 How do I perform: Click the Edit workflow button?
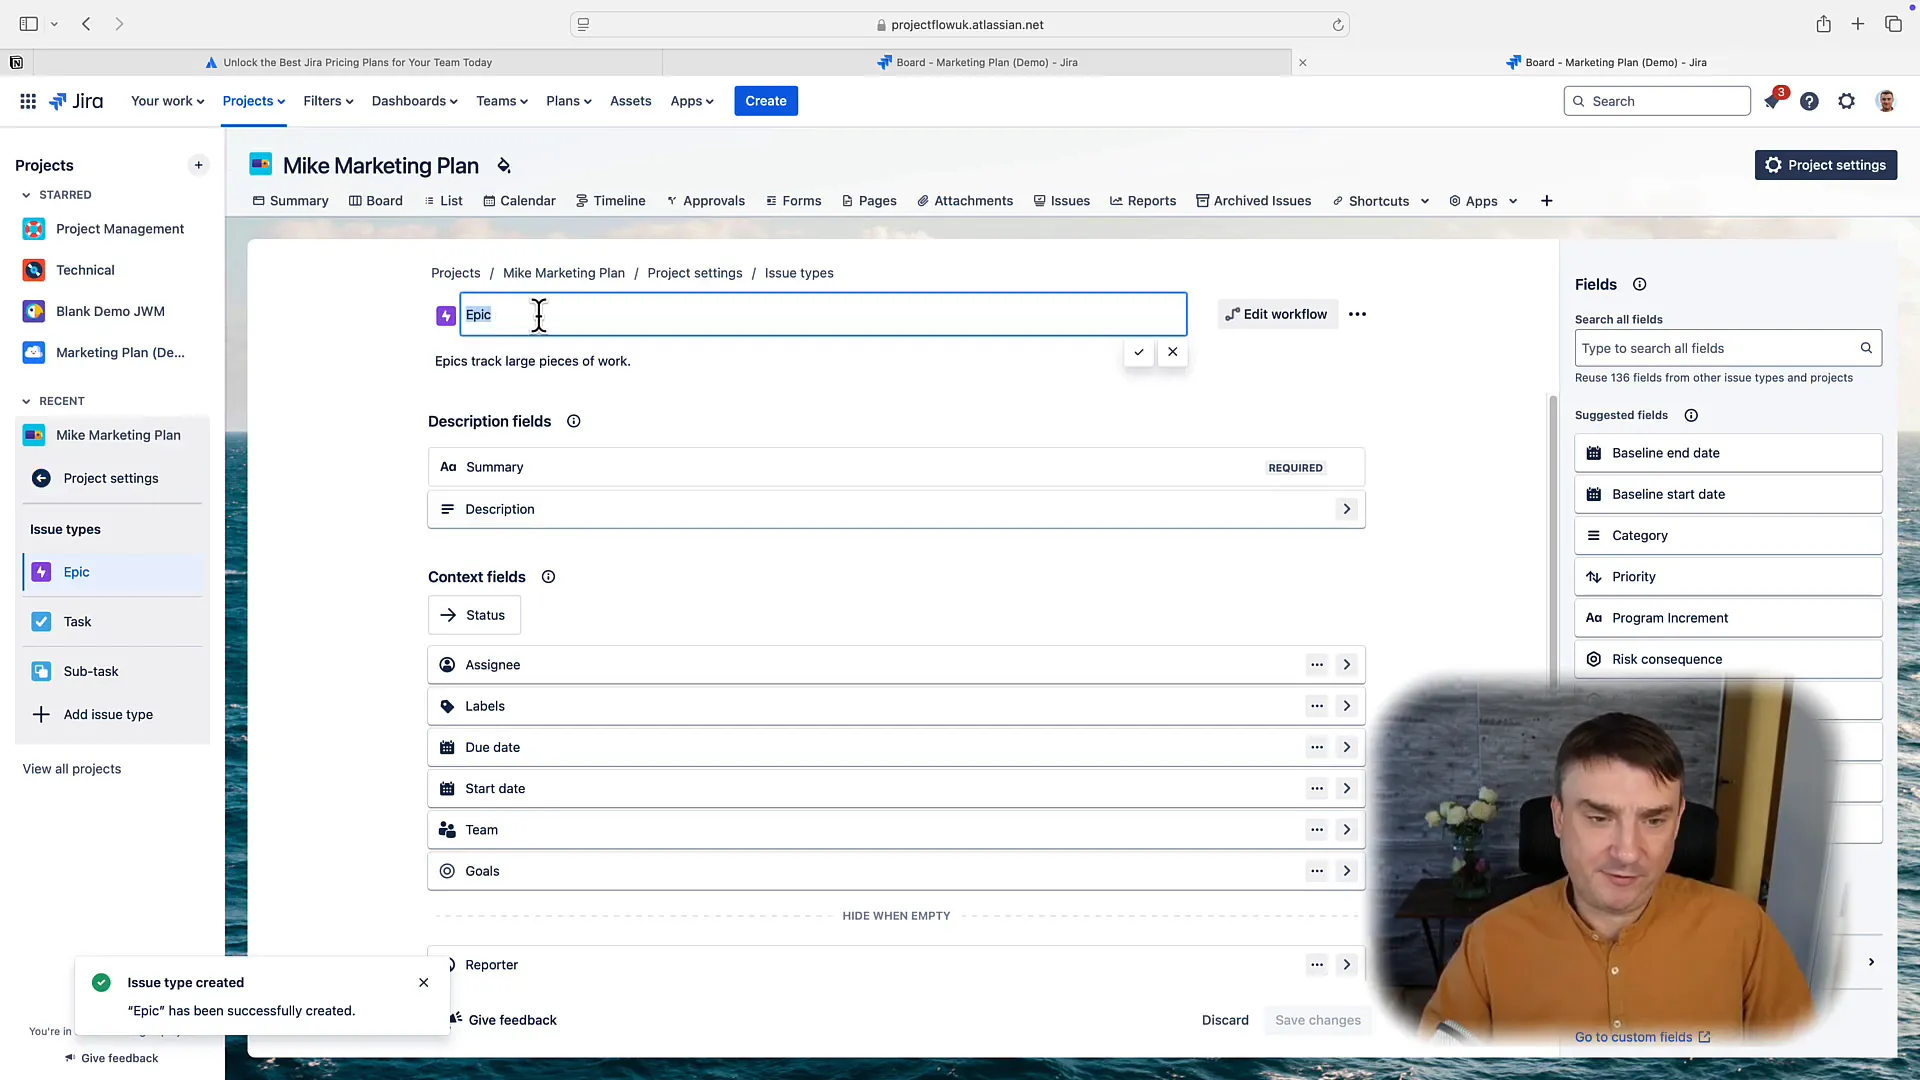1277,314
